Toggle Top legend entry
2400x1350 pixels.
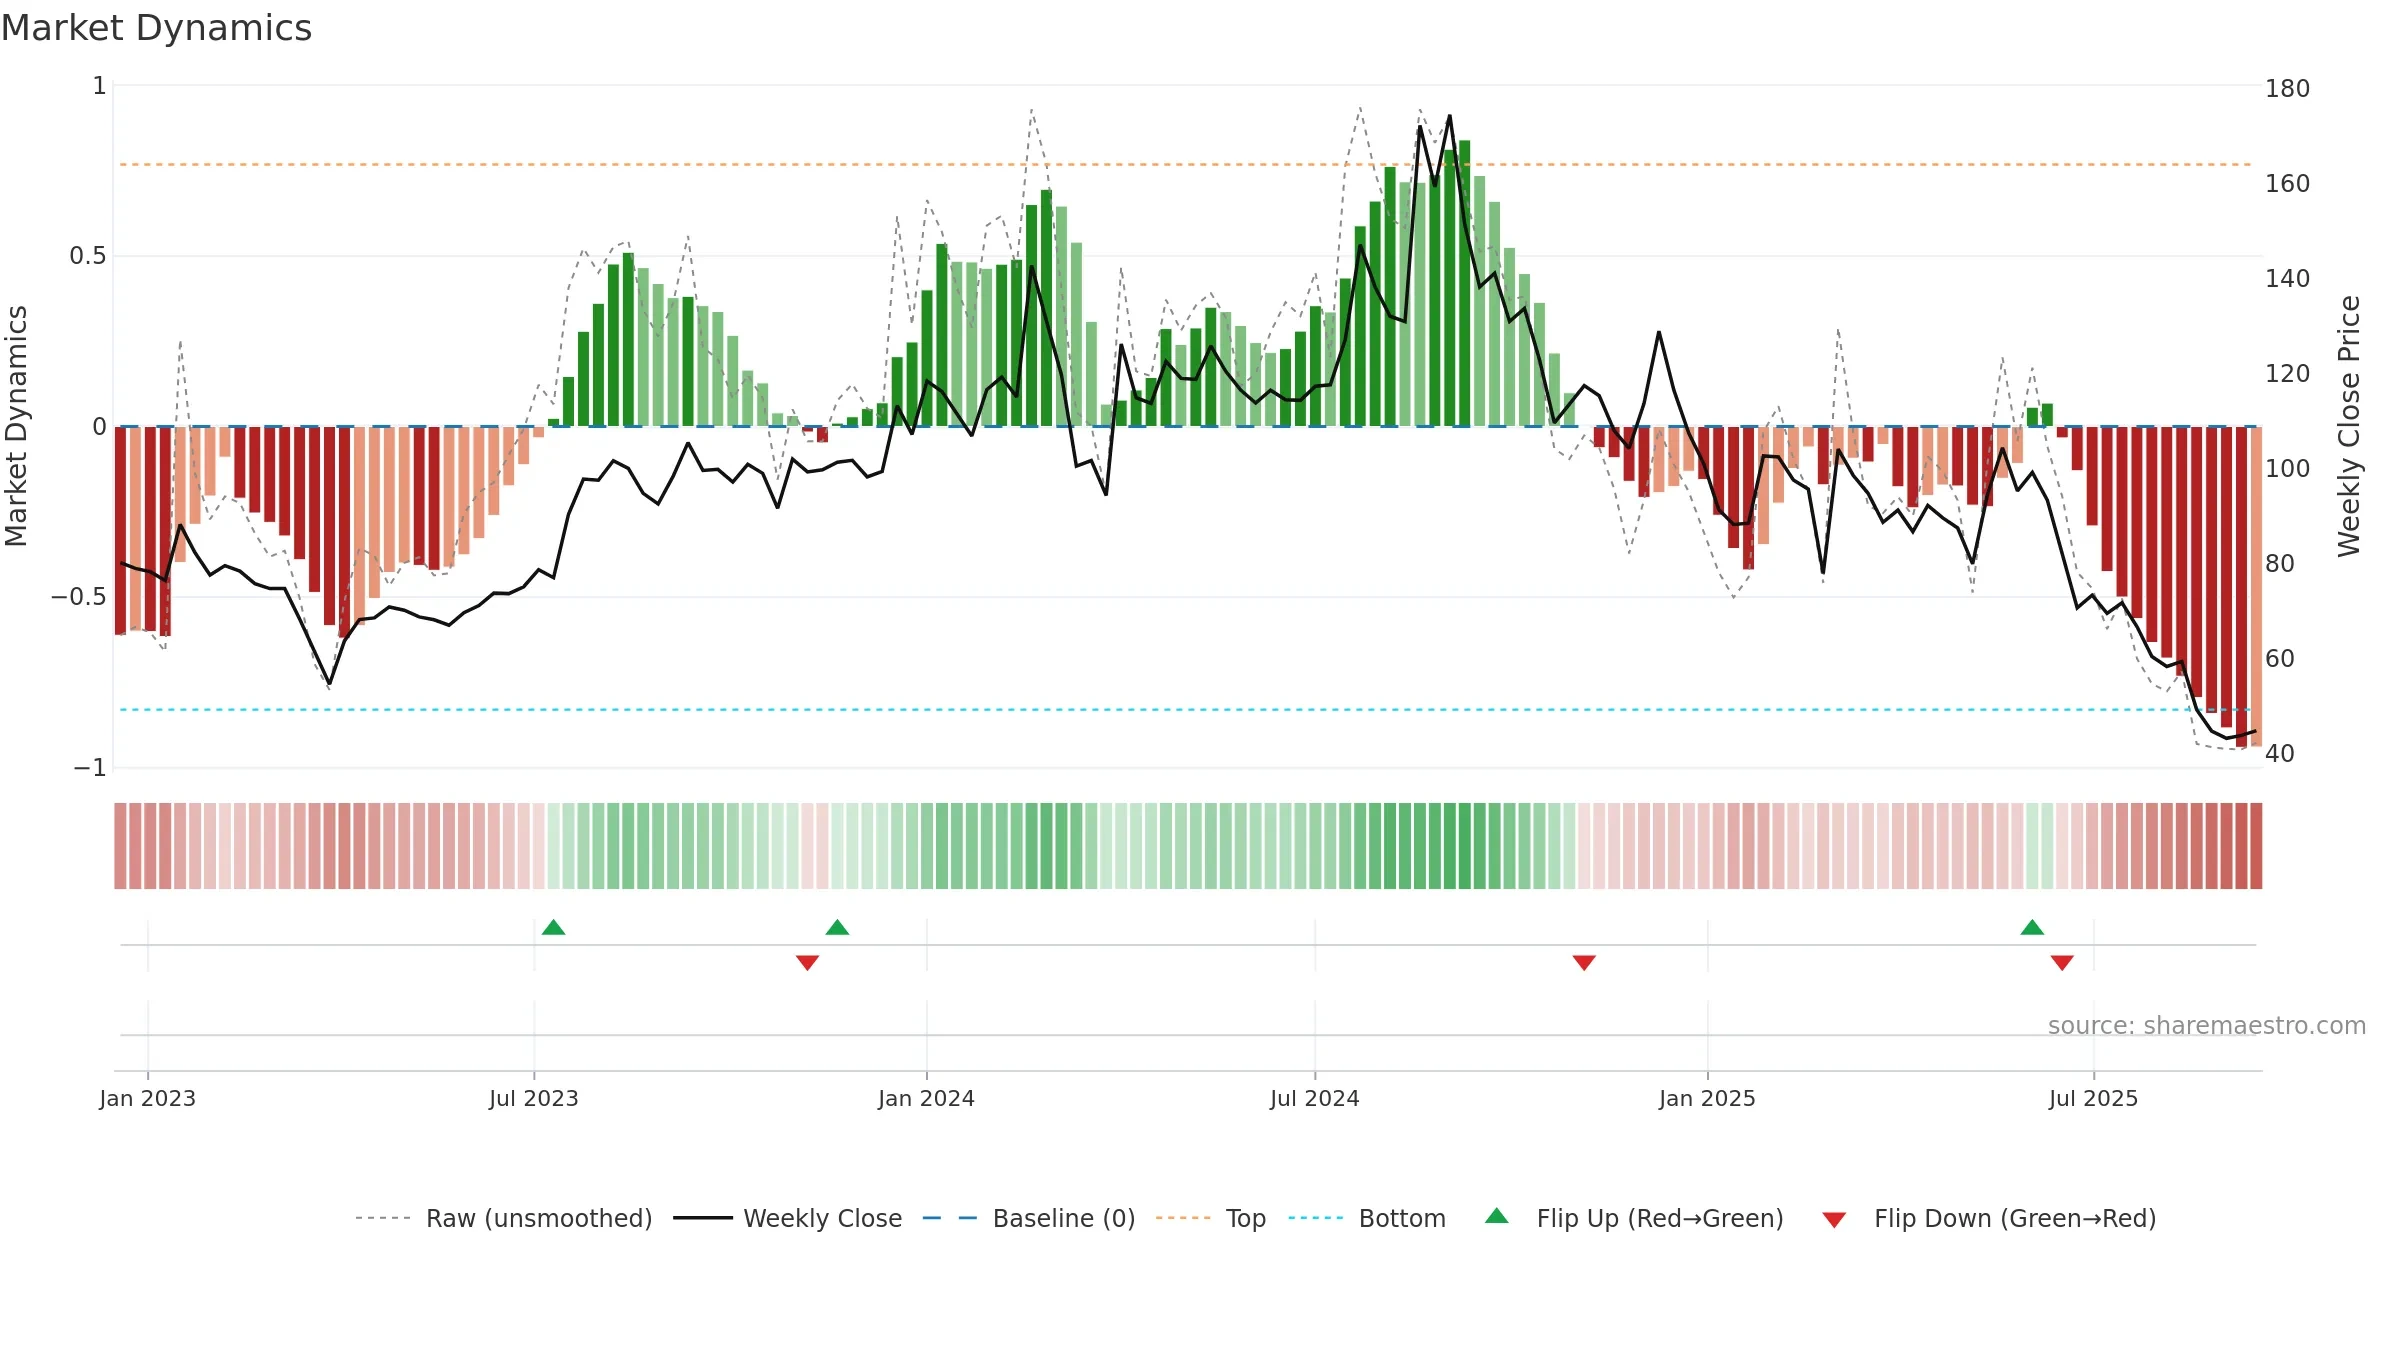[x=1211, y=1218]
